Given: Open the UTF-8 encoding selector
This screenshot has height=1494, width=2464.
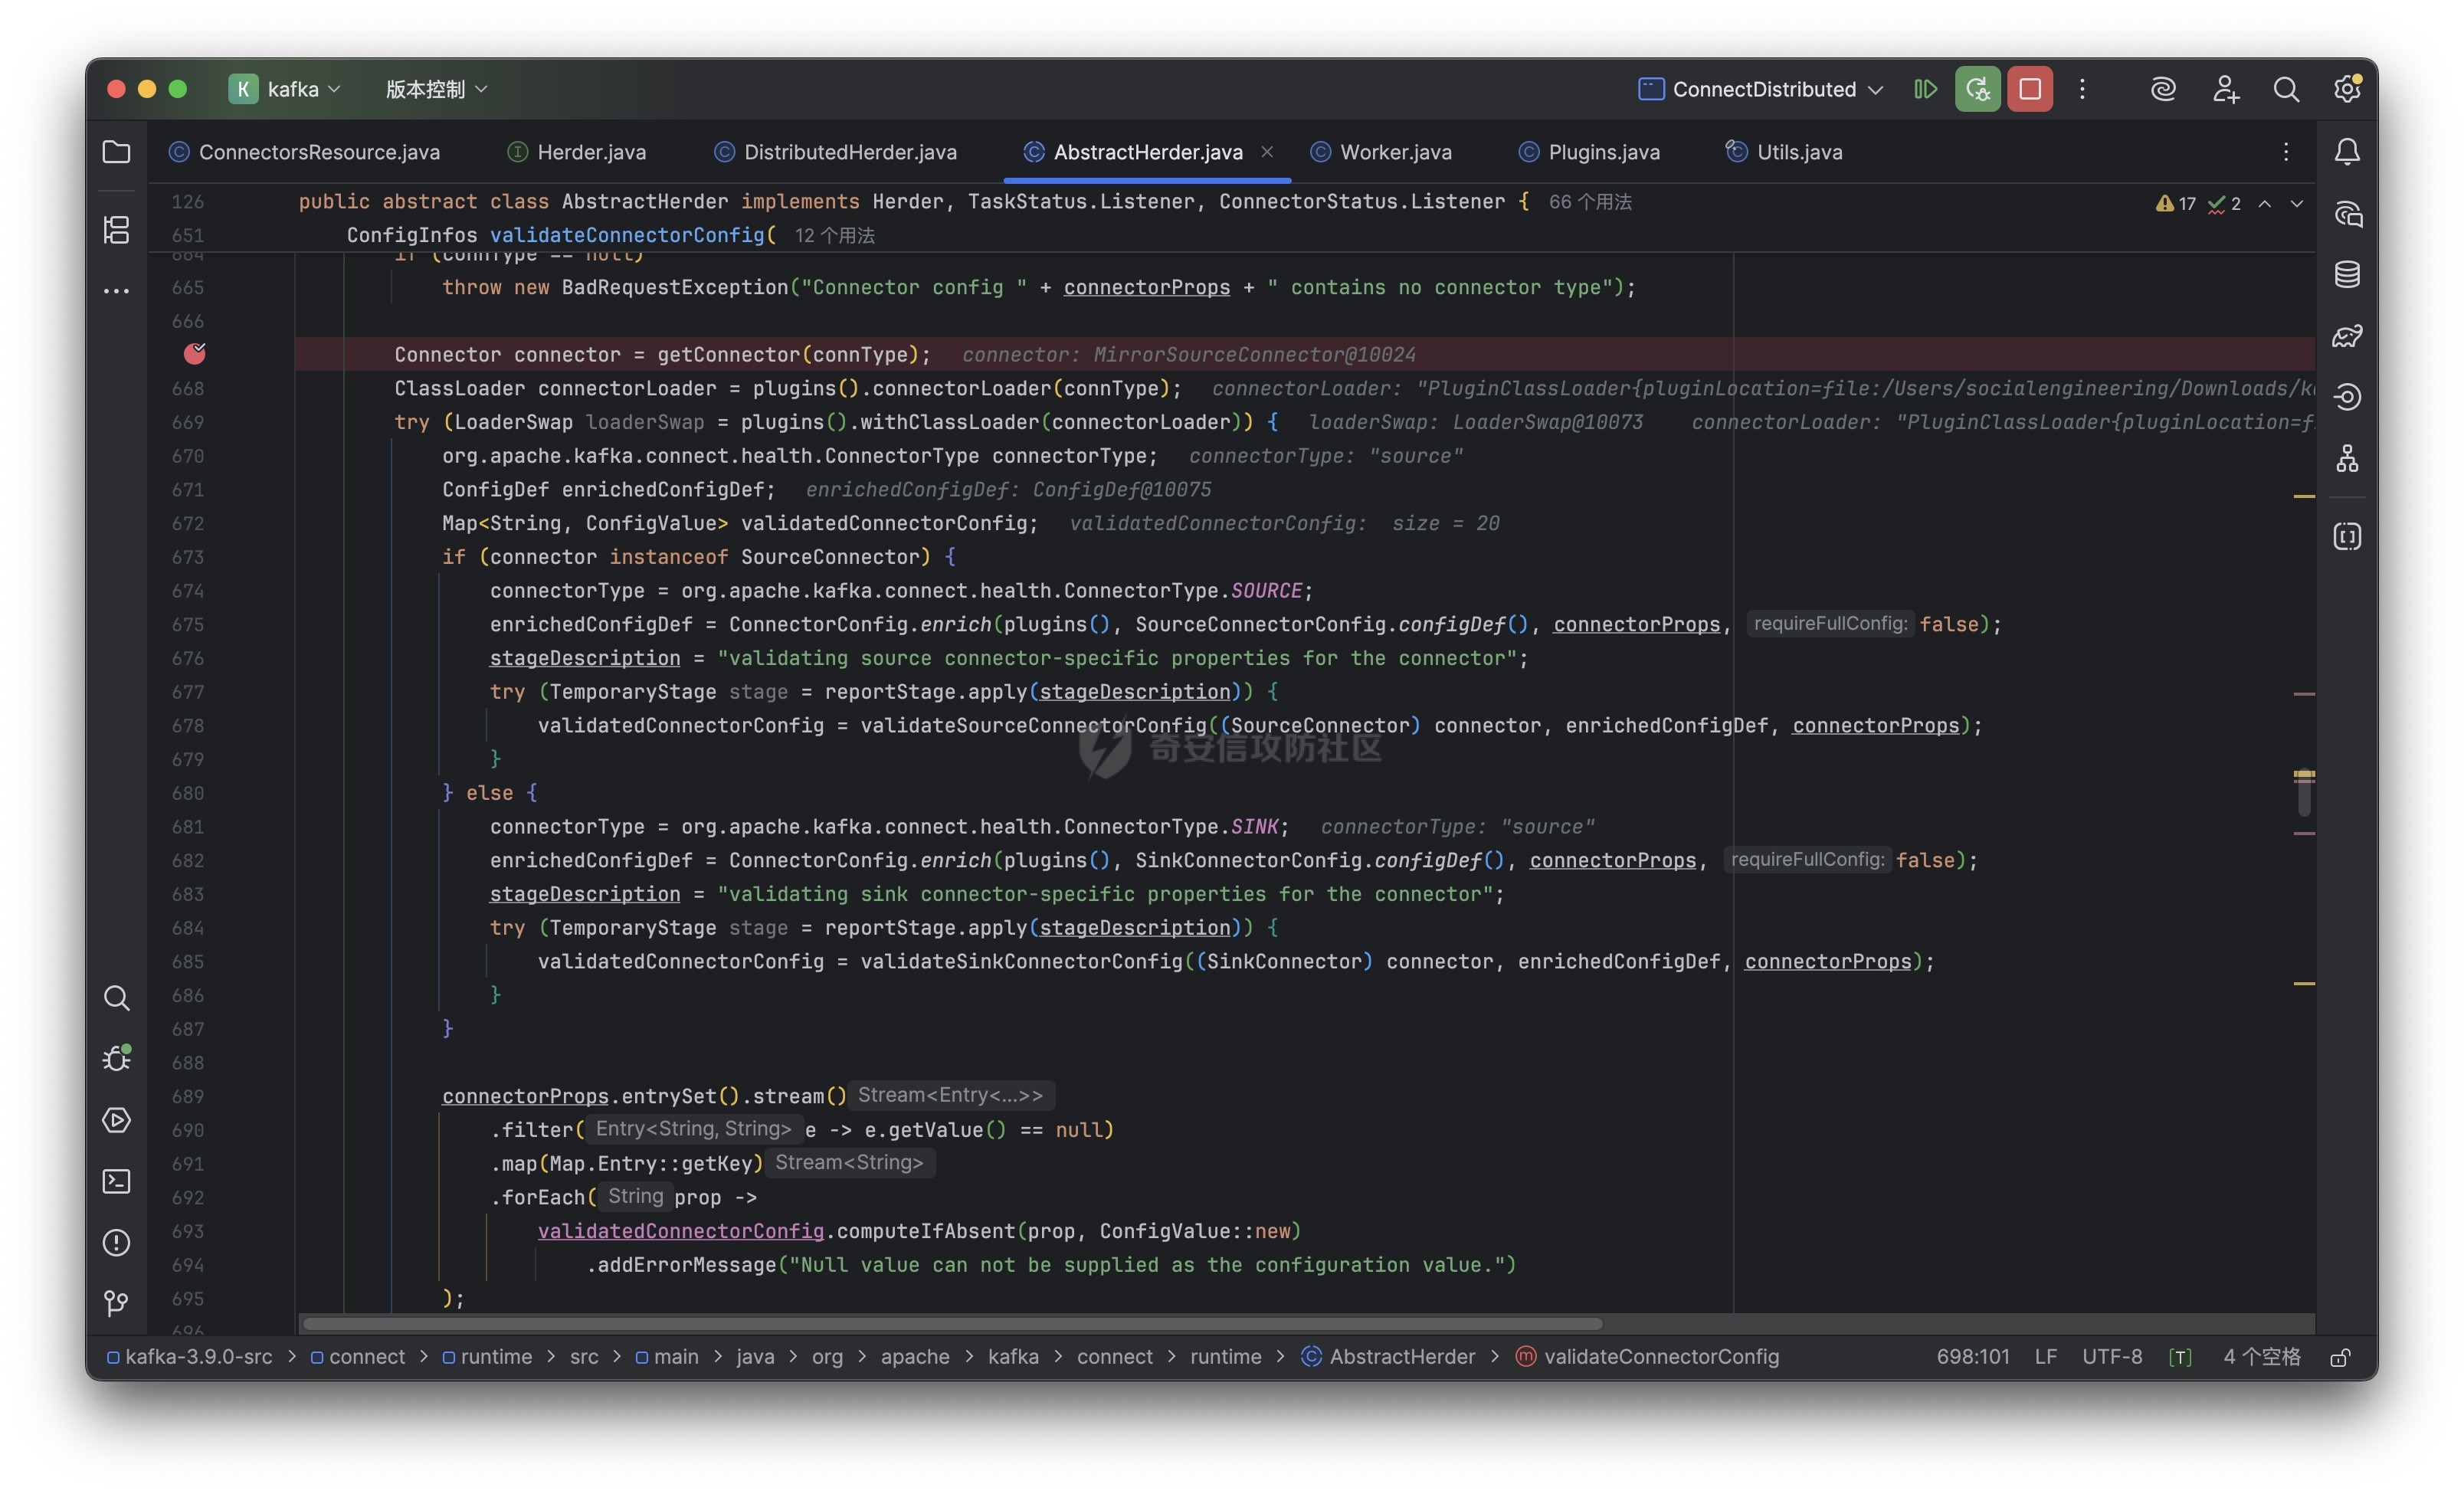Looking at the screenshot, I should click(2112, 1357).
